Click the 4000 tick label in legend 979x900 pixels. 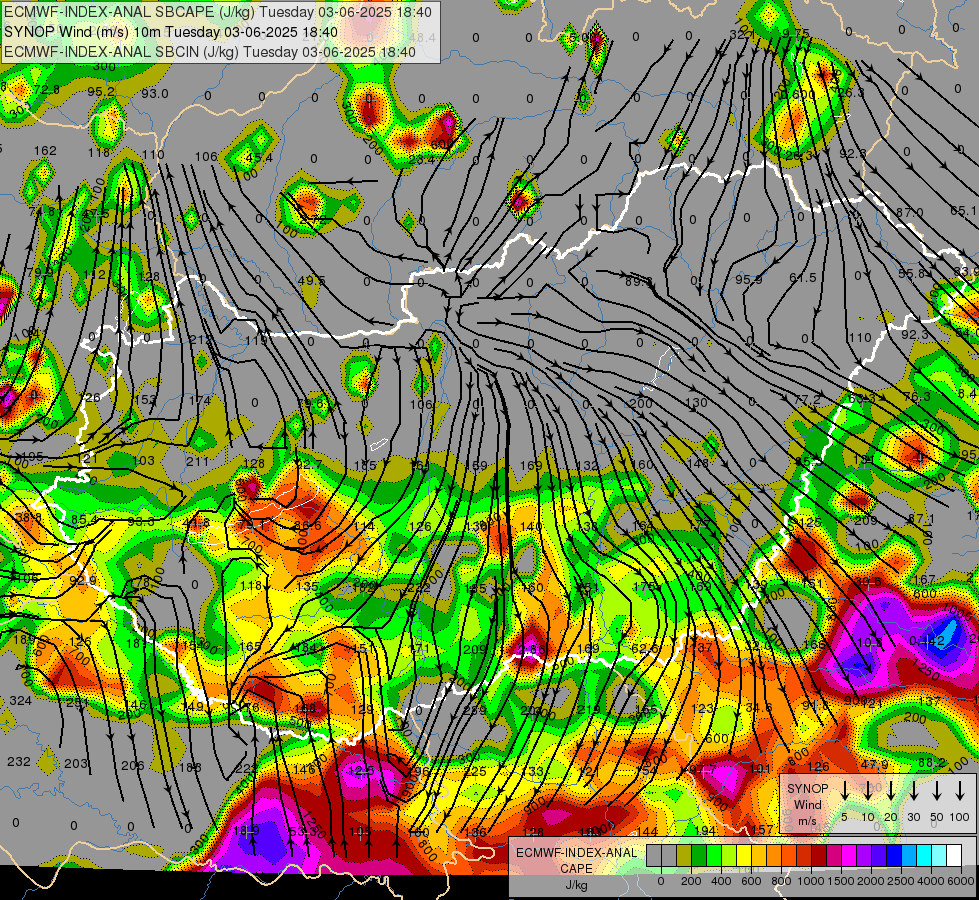931,881
